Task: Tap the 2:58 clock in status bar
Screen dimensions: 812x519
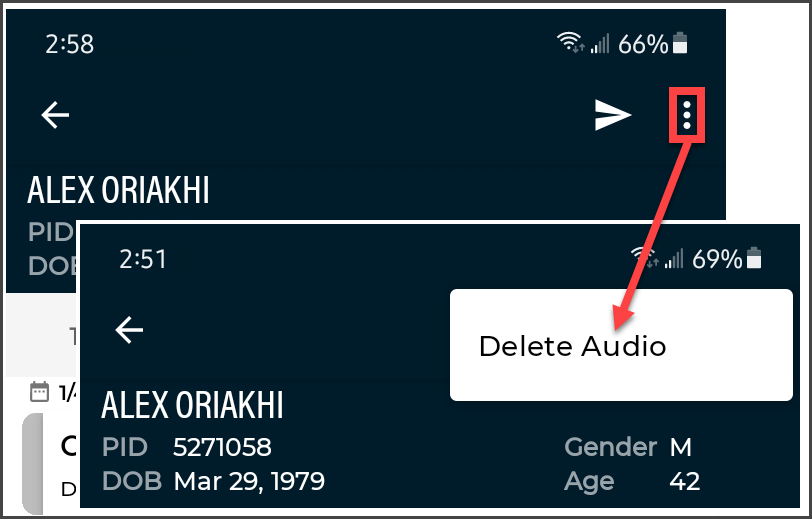Action: (70, 44)
